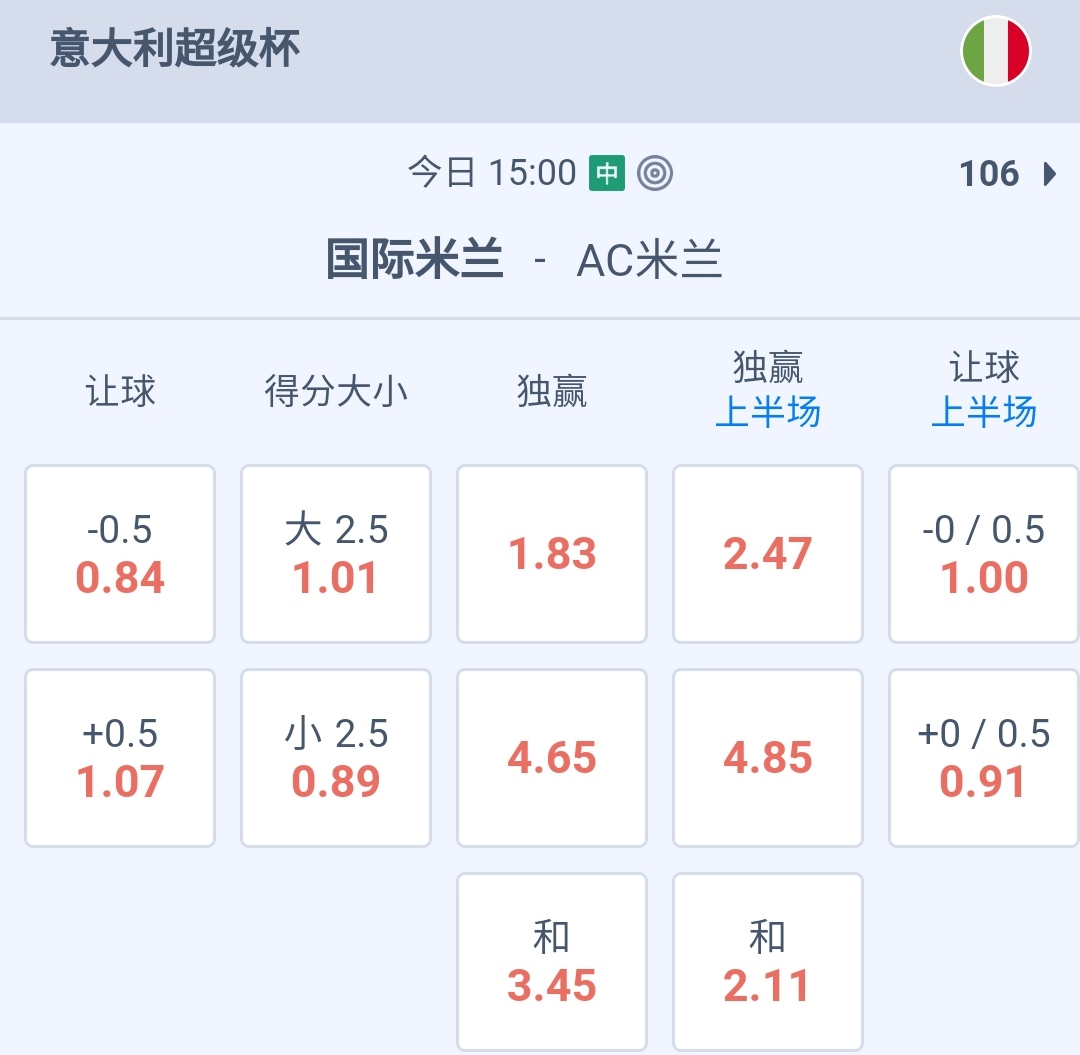This screenshot has width=1080, height=1055.
Task: Open the 意大利超级杯 league header
Action: point(175,49)
